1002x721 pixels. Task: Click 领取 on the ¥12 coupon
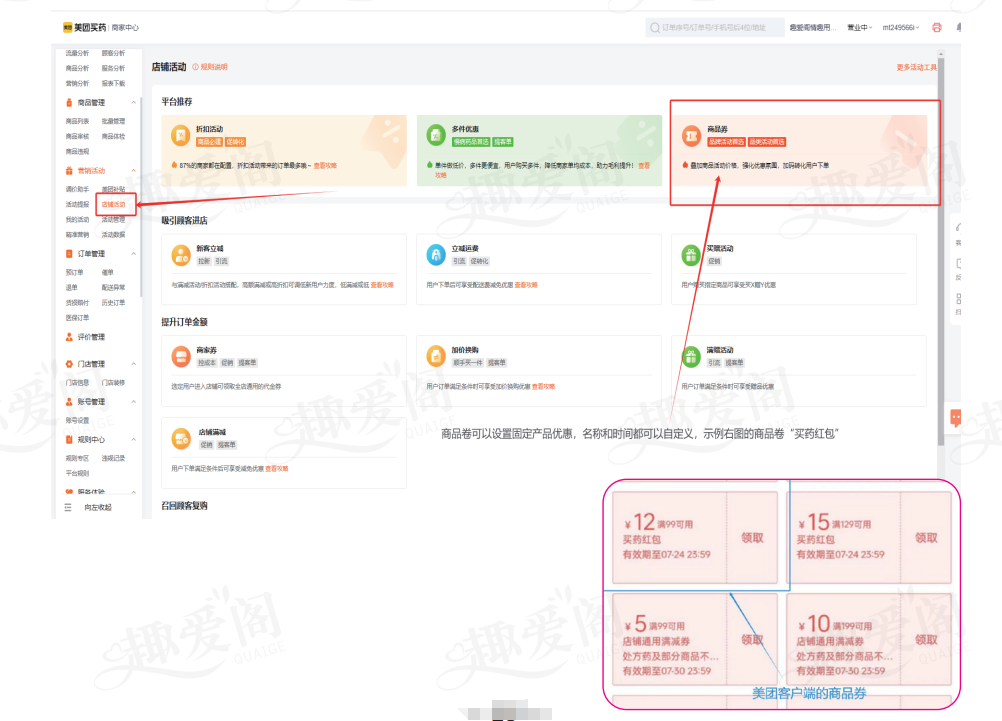(752, 538)
